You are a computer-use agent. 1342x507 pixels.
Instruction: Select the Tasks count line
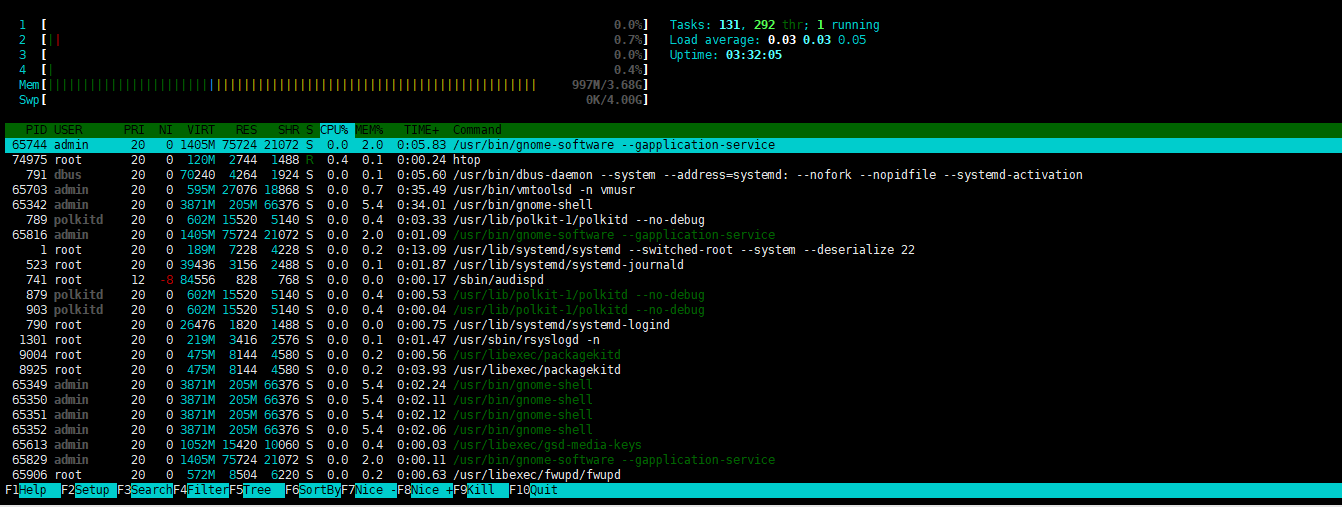tap(775, 25)
